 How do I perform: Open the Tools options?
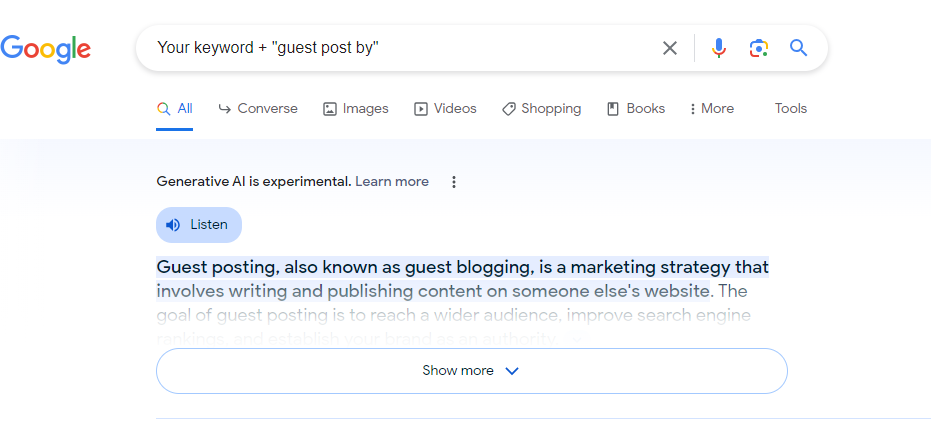tap(790, 109)
